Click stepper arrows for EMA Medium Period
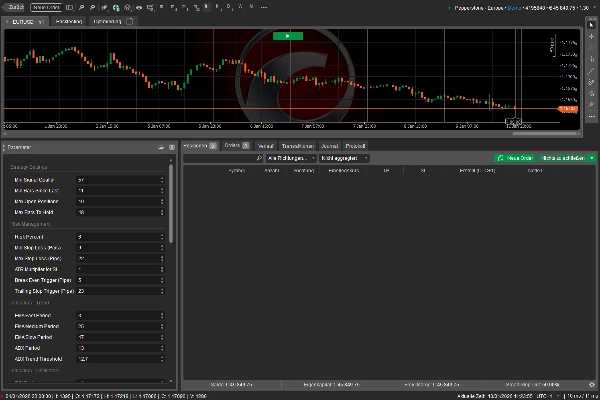The image size is (600, 400). [162, 326]
